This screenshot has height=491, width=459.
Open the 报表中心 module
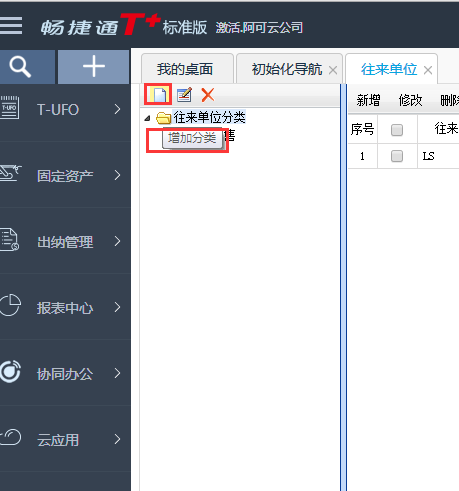click(x=65, y=307)
